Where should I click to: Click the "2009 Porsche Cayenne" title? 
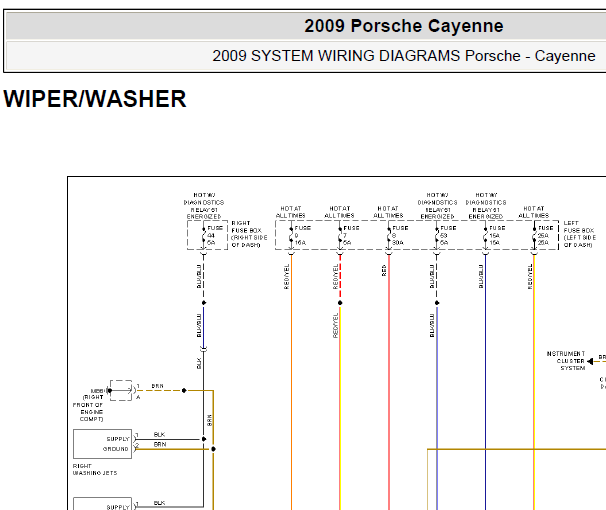[403, 26]
